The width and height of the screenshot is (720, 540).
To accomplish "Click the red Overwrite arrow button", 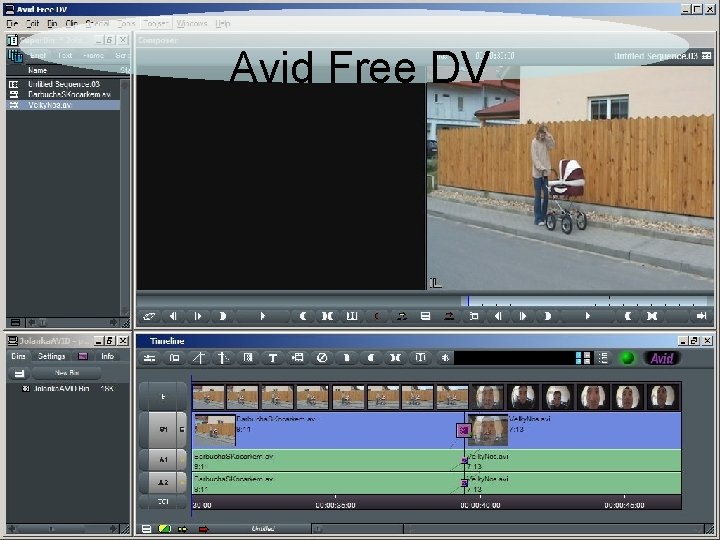I will tap(449, 316).
